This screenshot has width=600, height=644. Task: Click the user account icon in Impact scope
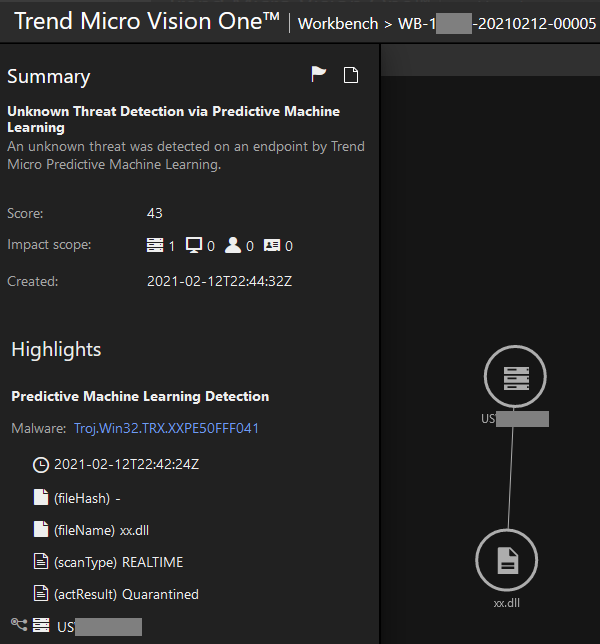coord(233,245)
